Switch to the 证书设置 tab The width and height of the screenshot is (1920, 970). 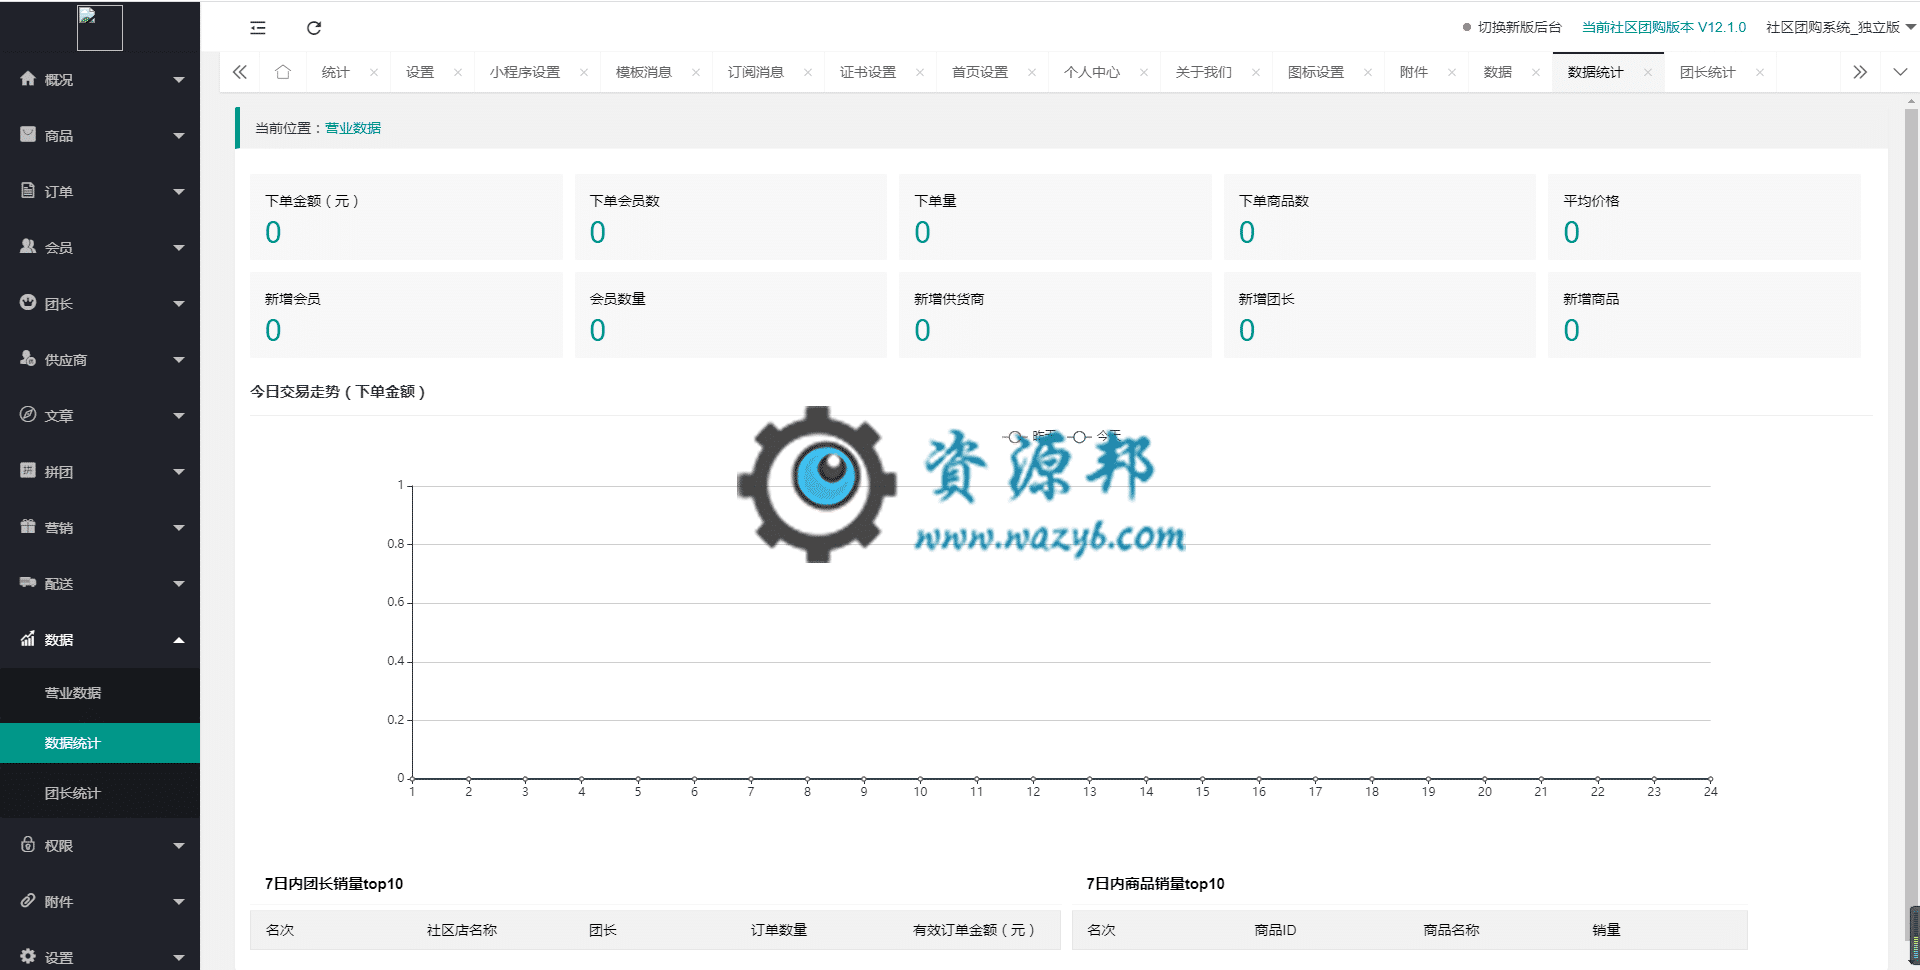point(868,72)
